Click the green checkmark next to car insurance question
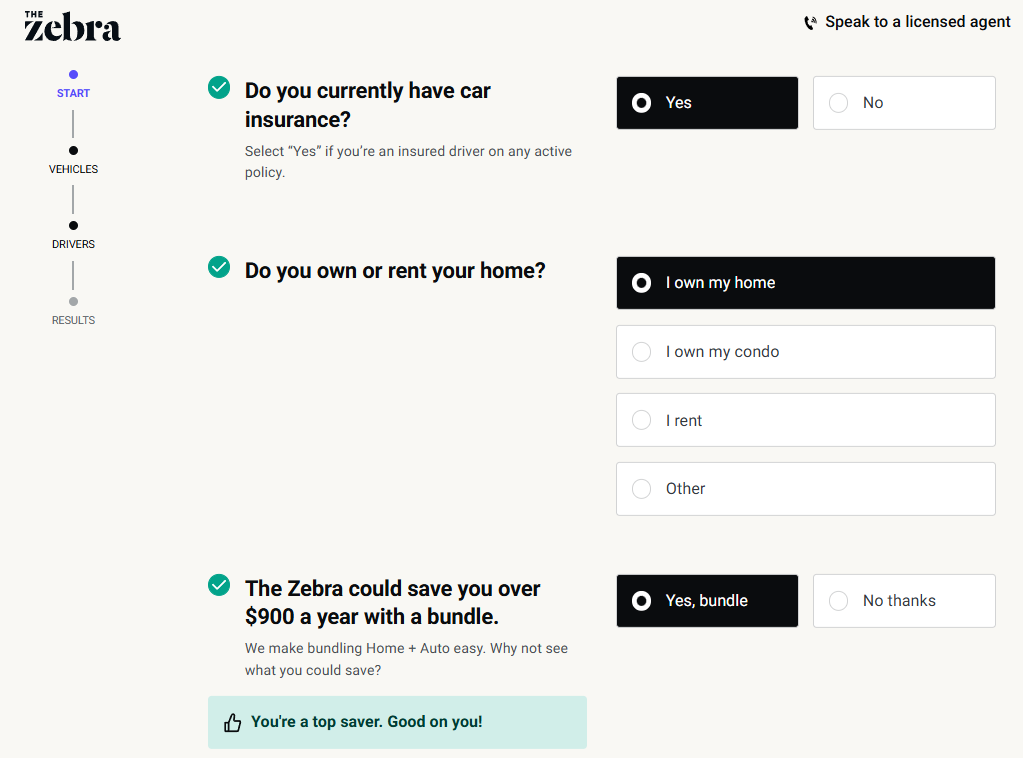 [219, 88]
